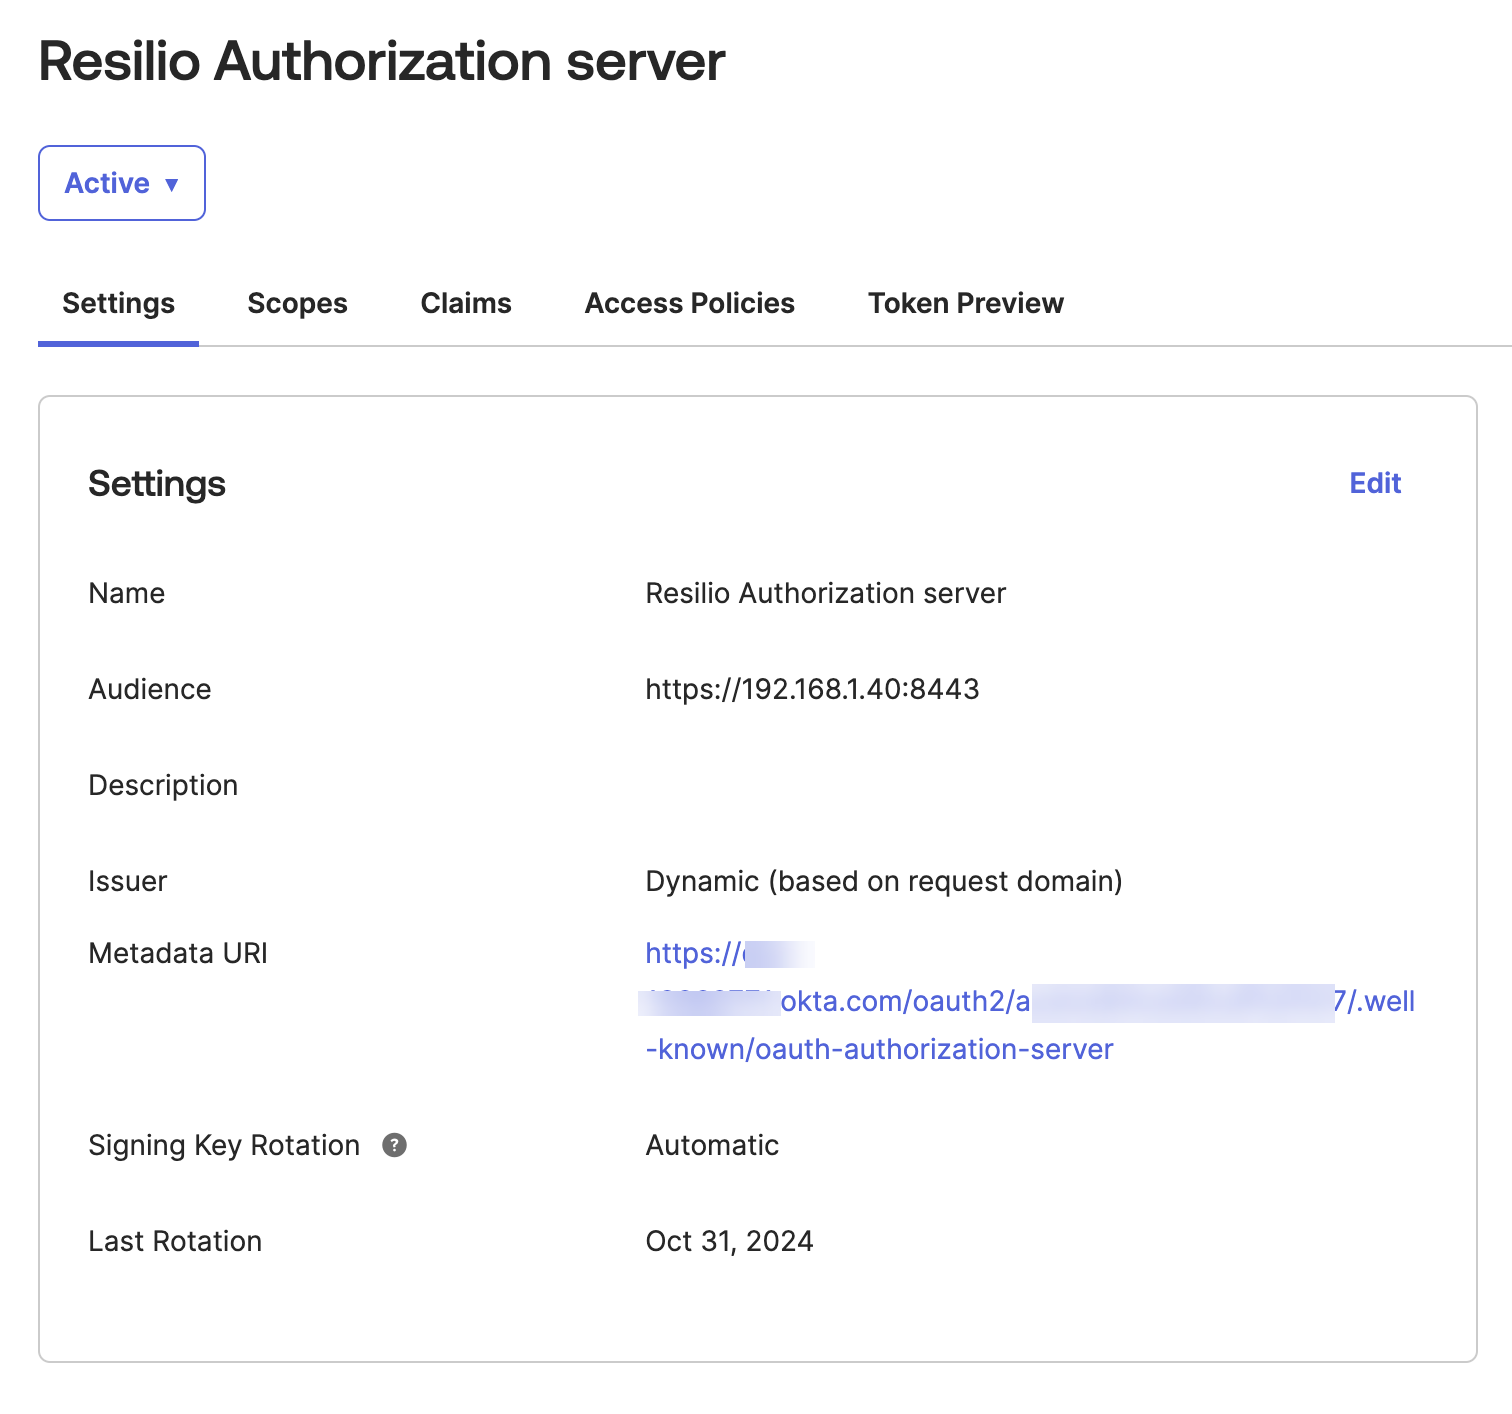Click the Audience field label

coord(150,689)
